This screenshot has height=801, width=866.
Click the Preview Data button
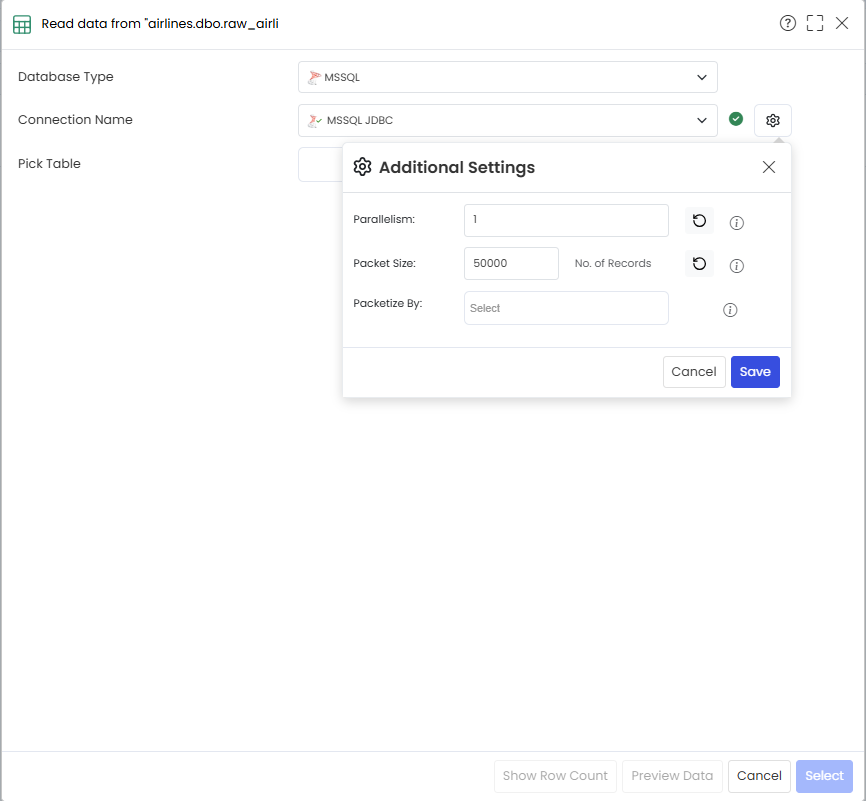(672, 776)
